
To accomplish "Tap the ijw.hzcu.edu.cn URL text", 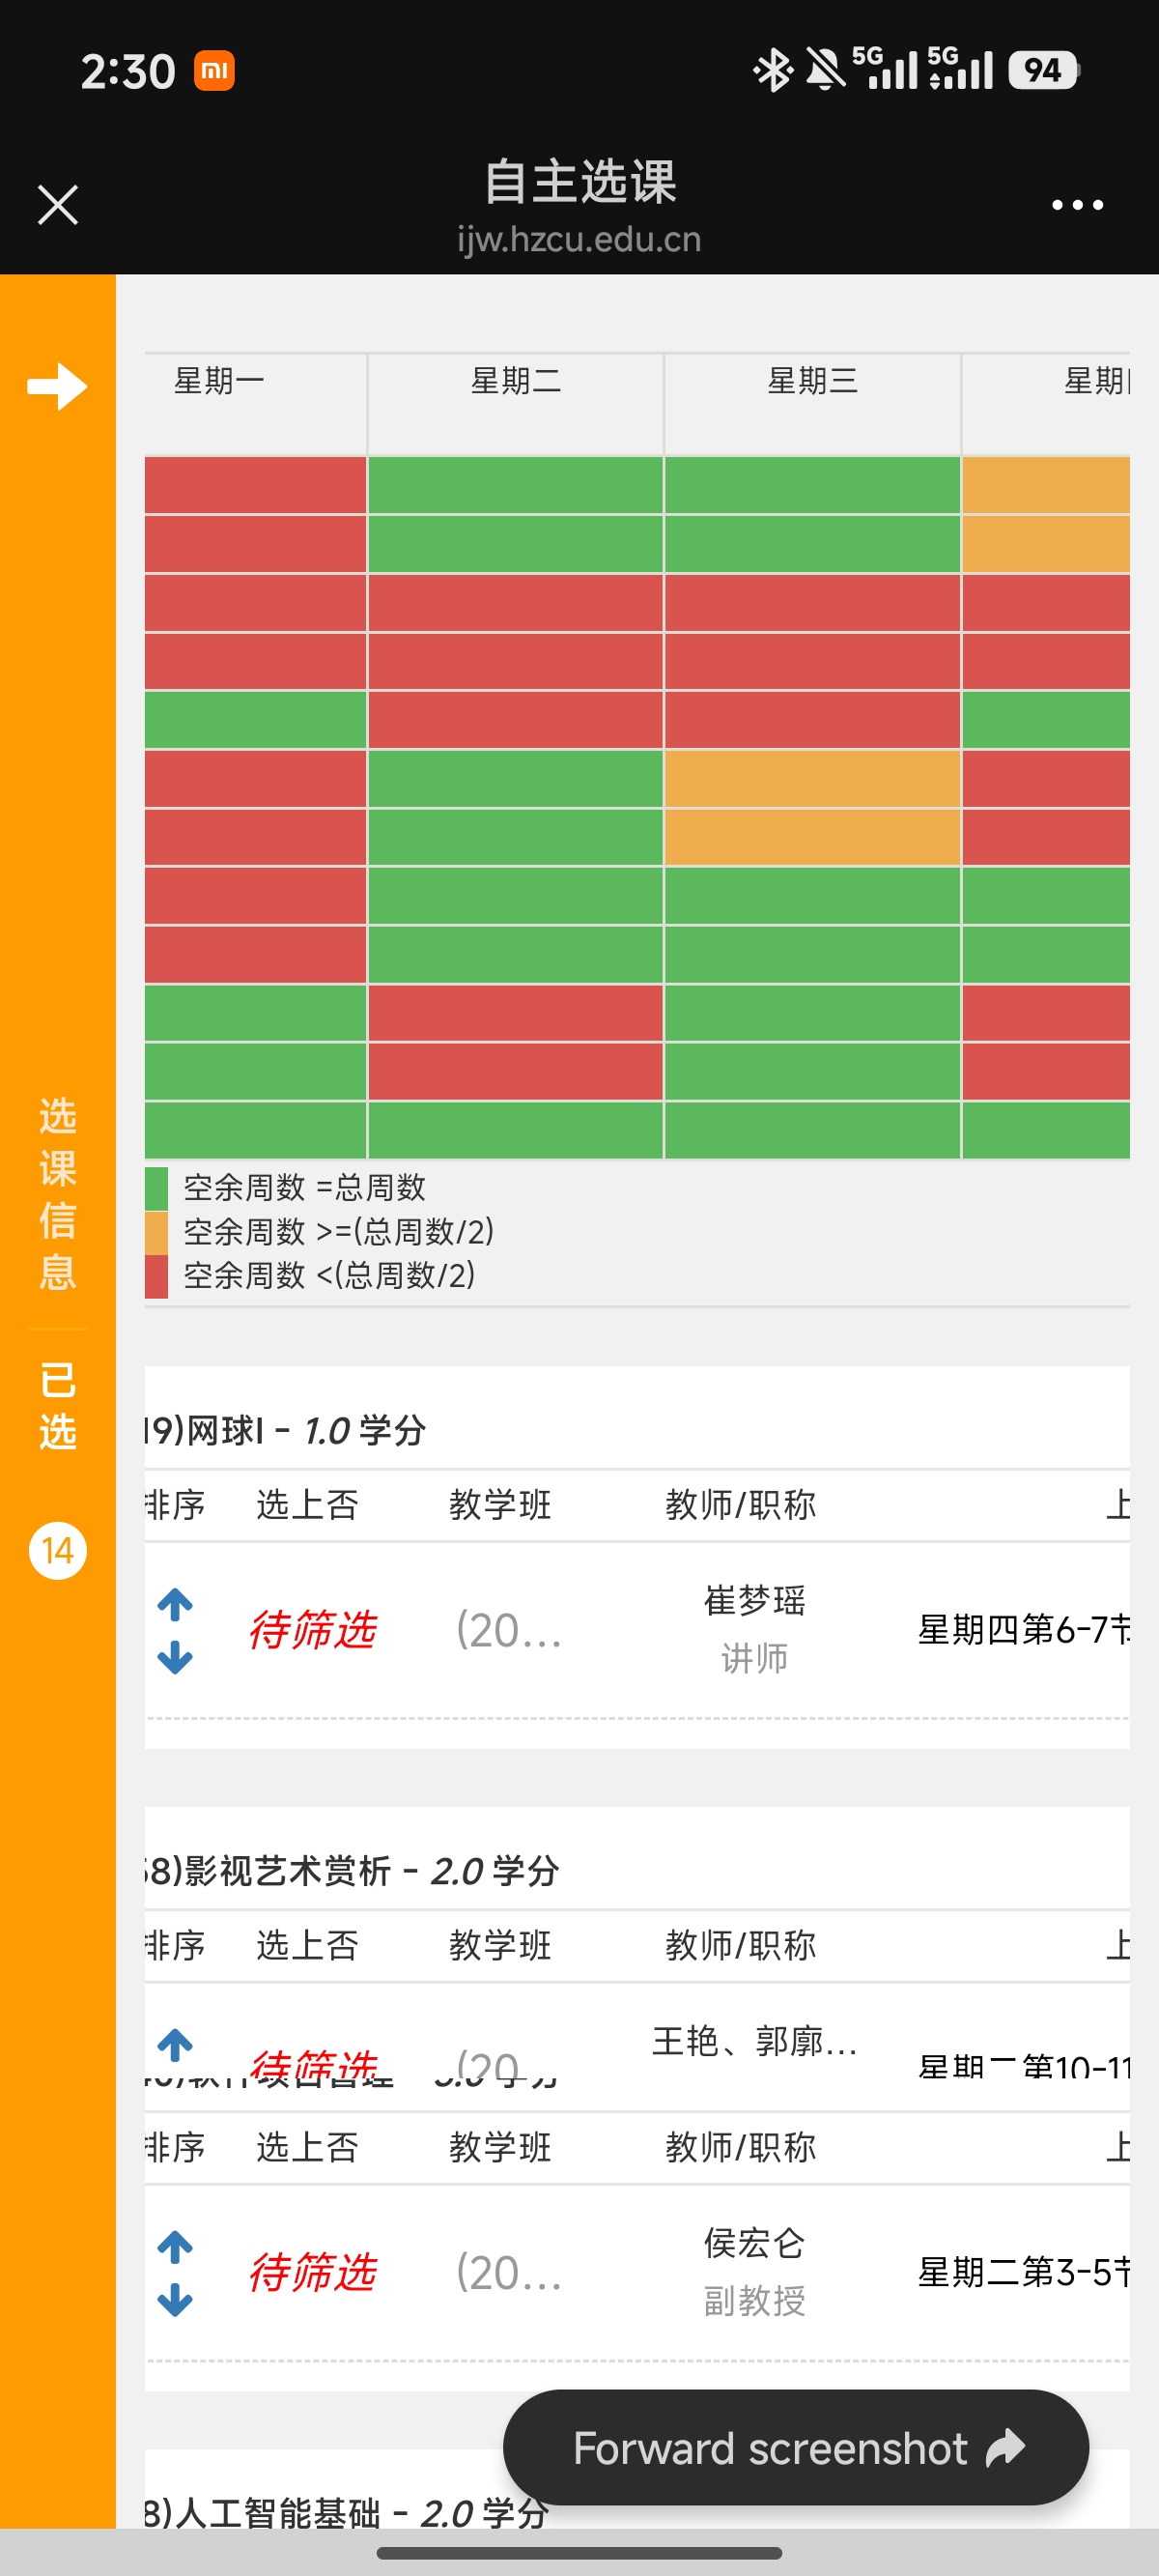I will pos(579,240).
